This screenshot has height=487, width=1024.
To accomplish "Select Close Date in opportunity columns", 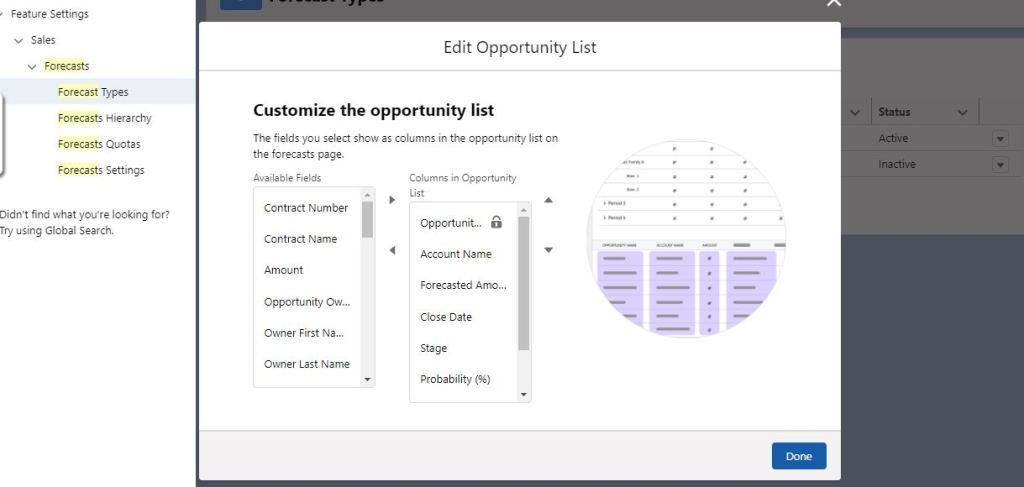I will tap(446, 317).
